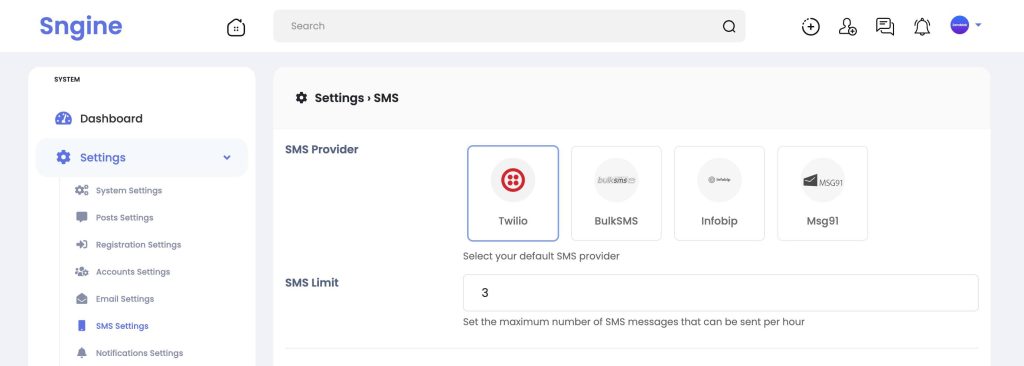Click the user avatar in header
Image resolution: width=1024 pixels, height=366 pixels.
click(959, 25)
